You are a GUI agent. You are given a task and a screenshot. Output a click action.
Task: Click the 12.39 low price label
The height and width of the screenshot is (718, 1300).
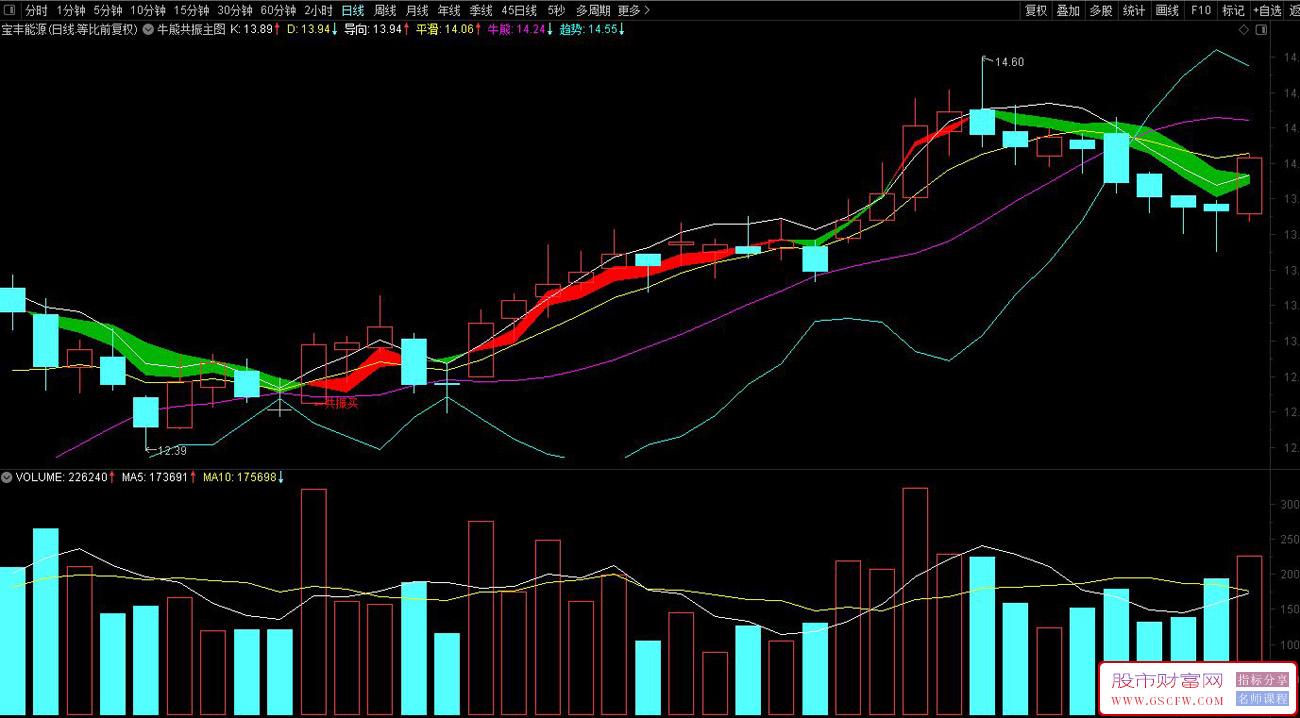coord(172,451)
